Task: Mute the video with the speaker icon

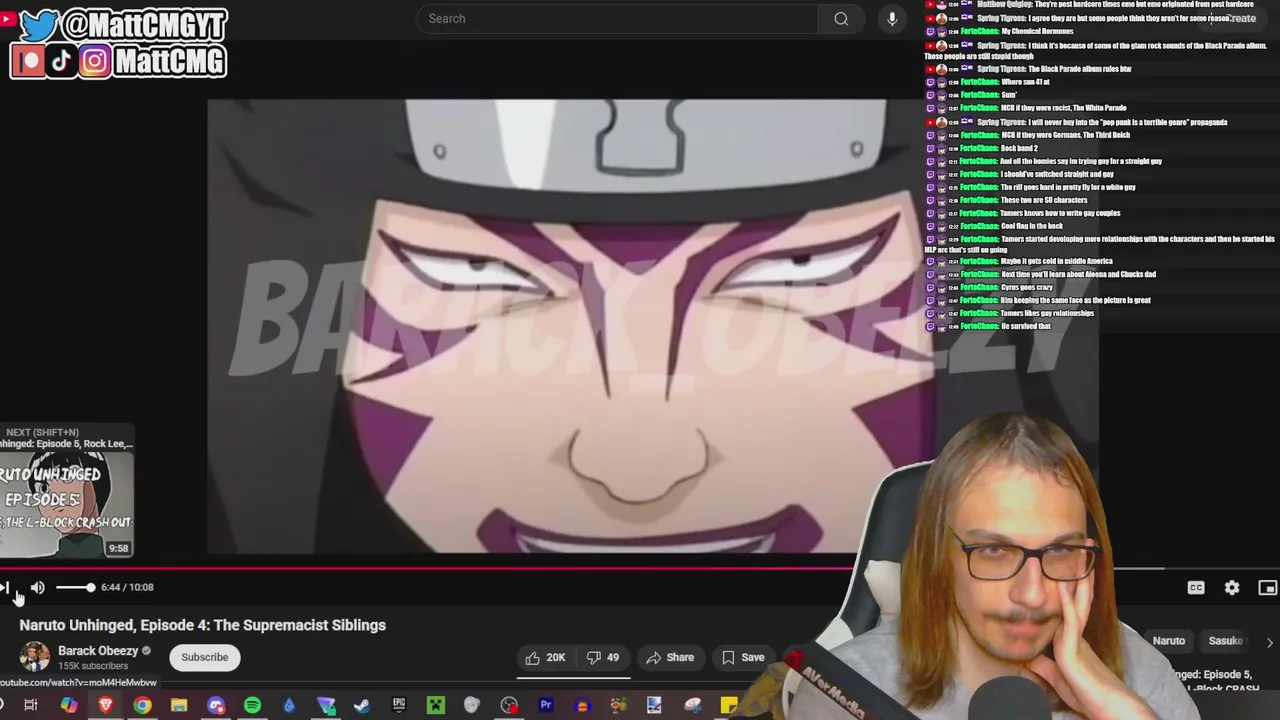Action: pos(38,588)
